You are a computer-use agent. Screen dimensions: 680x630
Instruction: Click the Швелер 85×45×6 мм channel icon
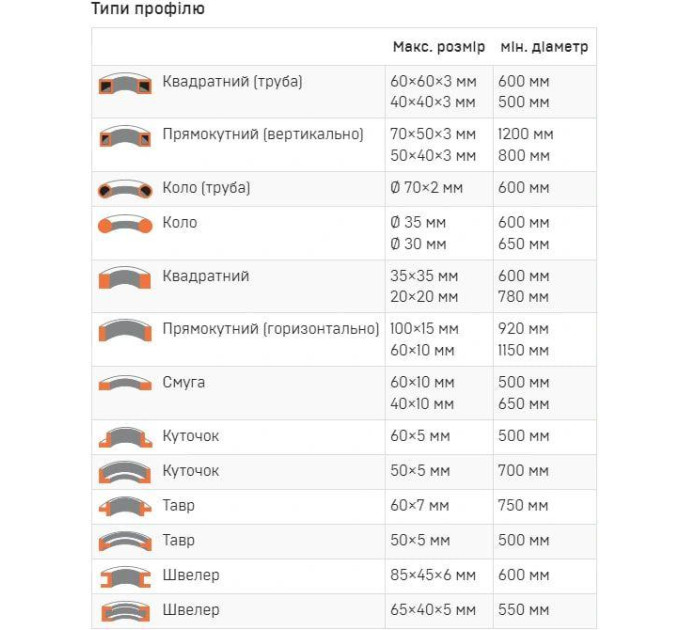[x=125, y=577]
